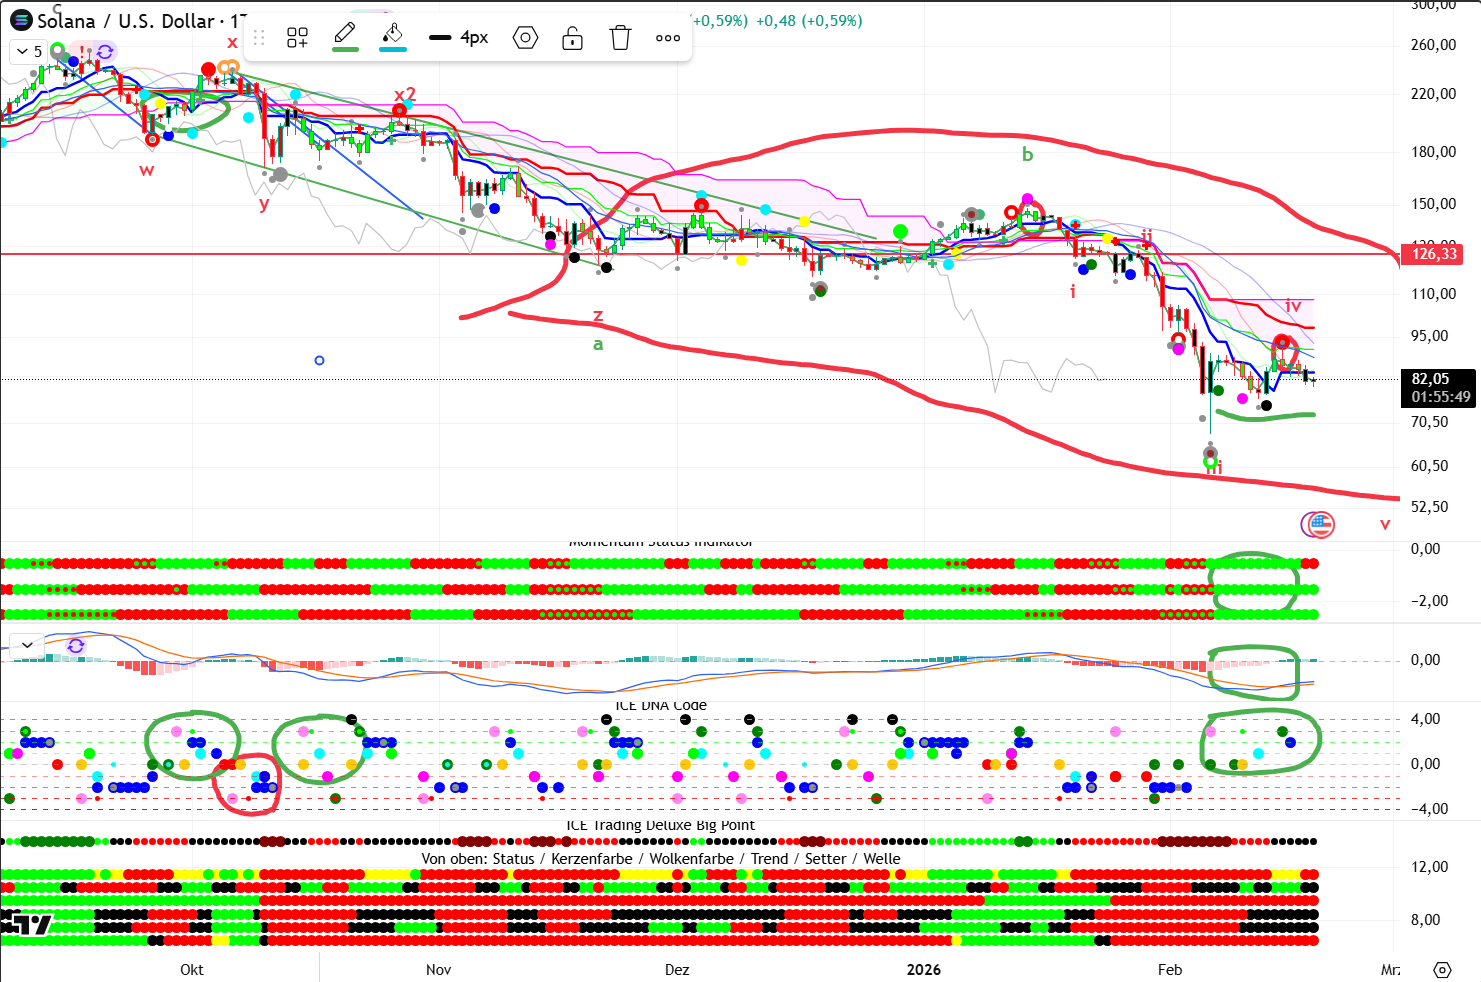1481x982 pixels.
Task: Delete the drawing with trash icon
Action: pyautogui.click(x=620, y=38)
